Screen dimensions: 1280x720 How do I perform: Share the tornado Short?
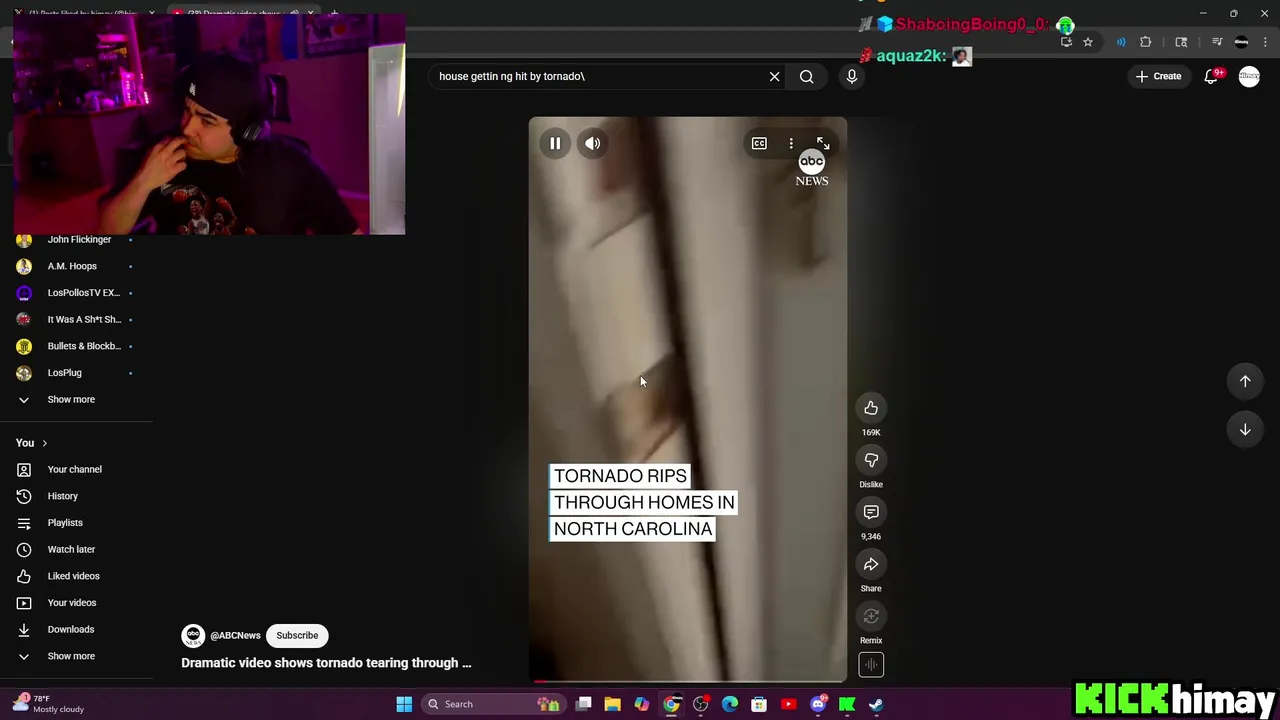[x=871, y=564]
